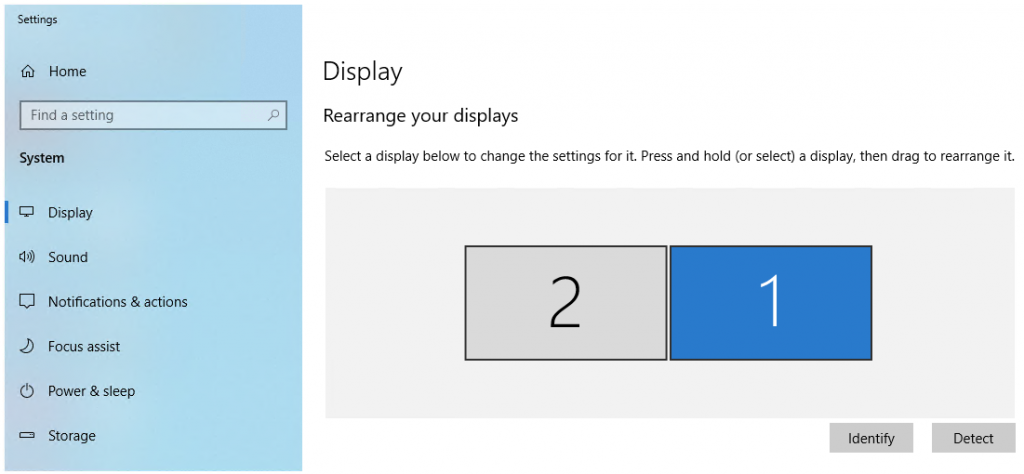Viewport: 1024px width, 474px height.
Task: Select the Display label in sidebar
Action: (x=70, y=213)
